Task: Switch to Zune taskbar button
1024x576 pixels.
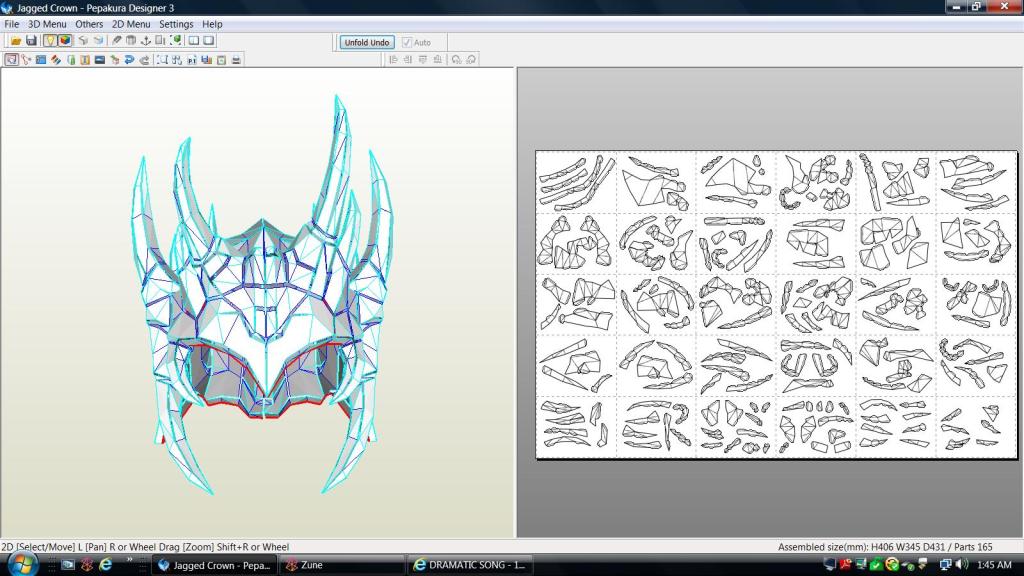Action: 342,566
